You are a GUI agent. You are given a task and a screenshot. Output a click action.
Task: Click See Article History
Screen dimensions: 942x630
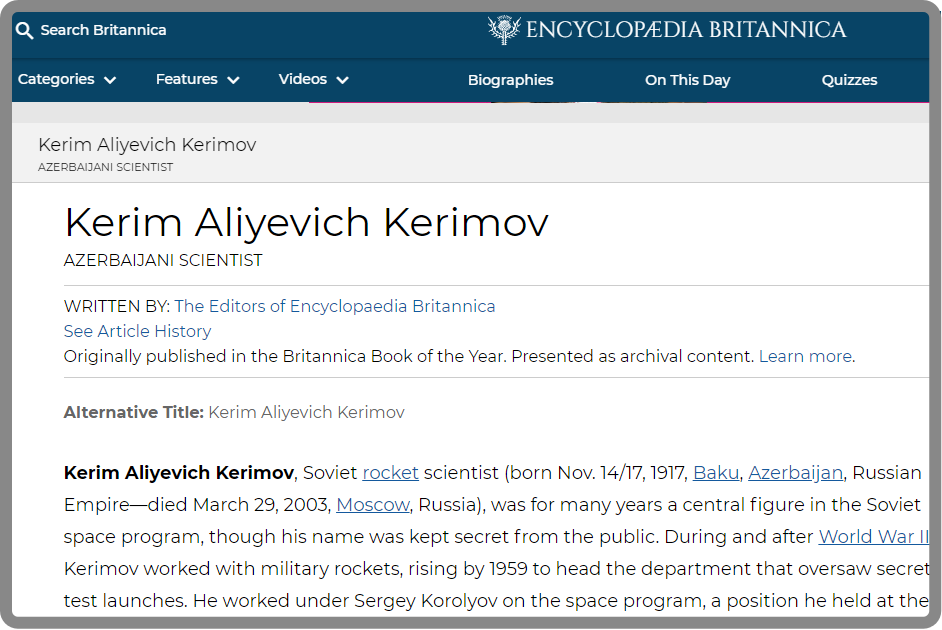point(138,331)
